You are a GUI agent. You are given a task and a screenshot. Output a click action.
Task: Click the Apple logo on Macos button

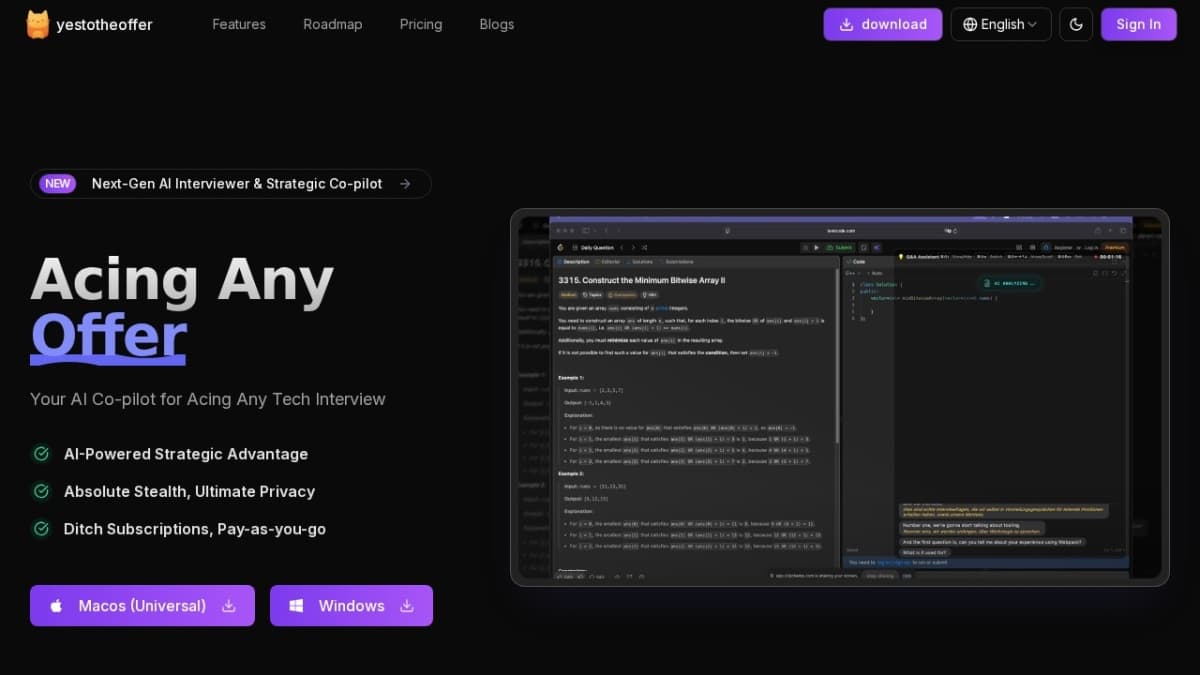[56, 606]
